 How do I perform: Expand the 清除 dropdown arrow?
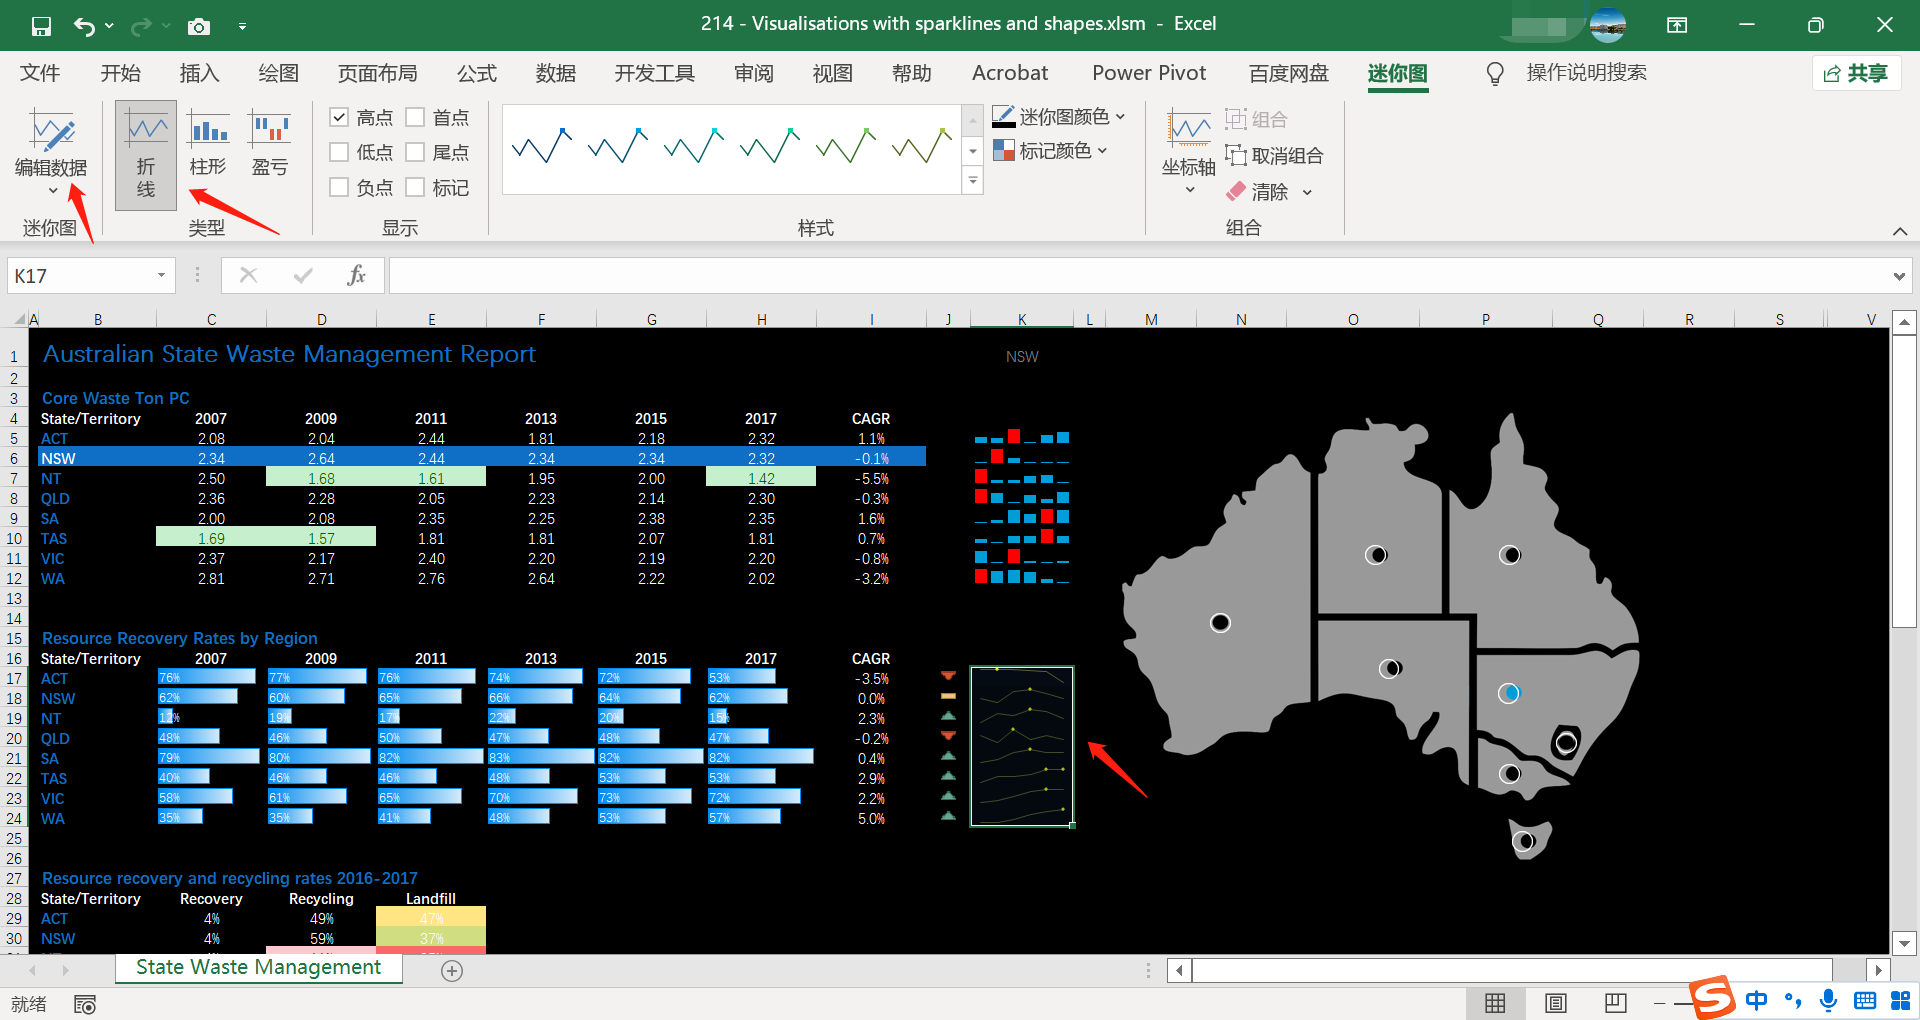click(x=1307, y=192)
